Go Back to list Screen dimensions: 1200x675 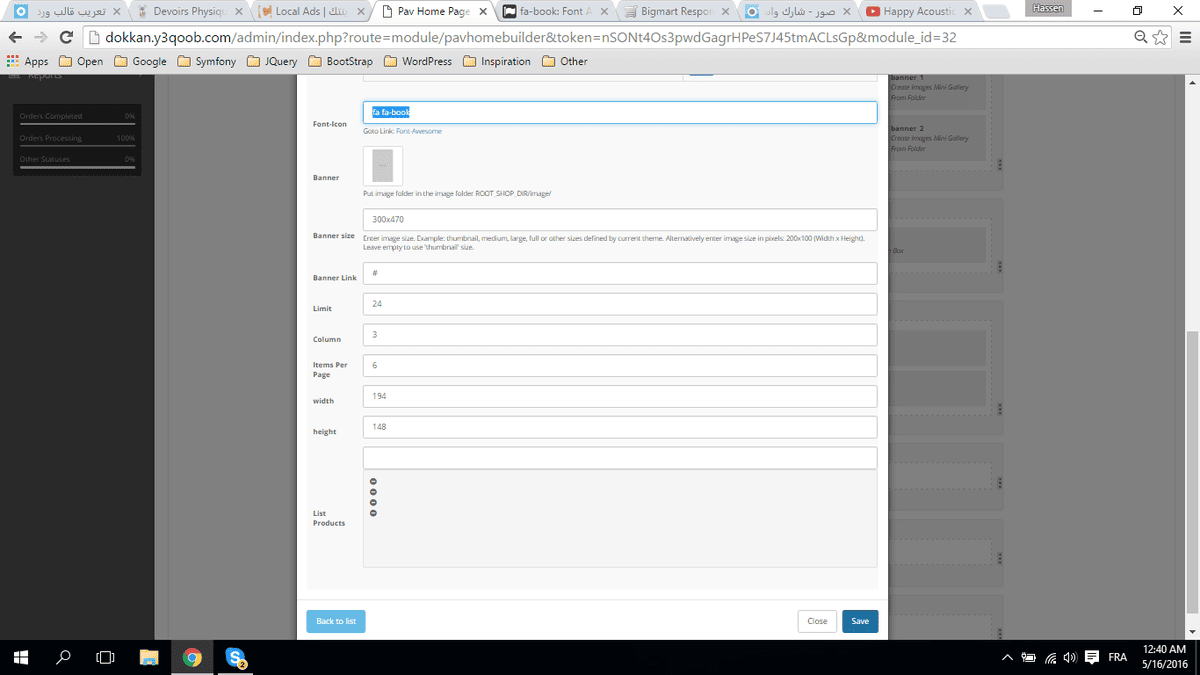[x=336, y=621]
